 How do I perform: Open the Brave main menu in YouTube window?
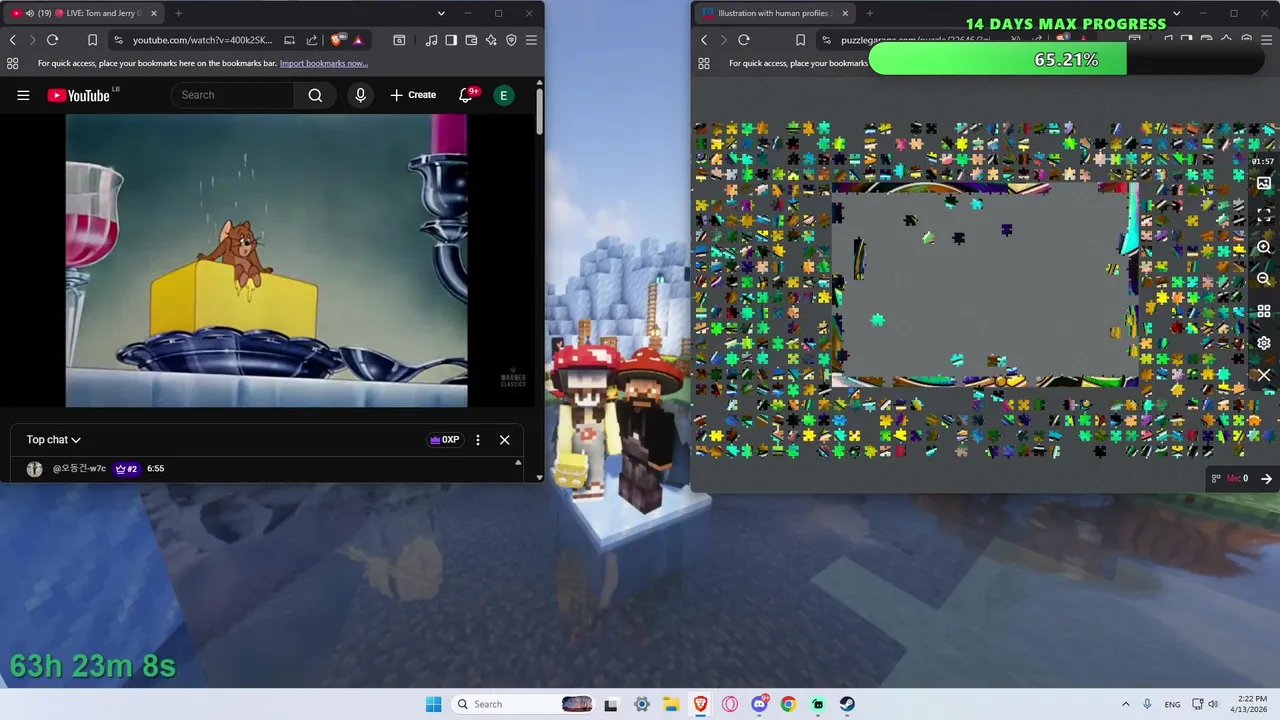pyautogui.click(x=531, y=40)
